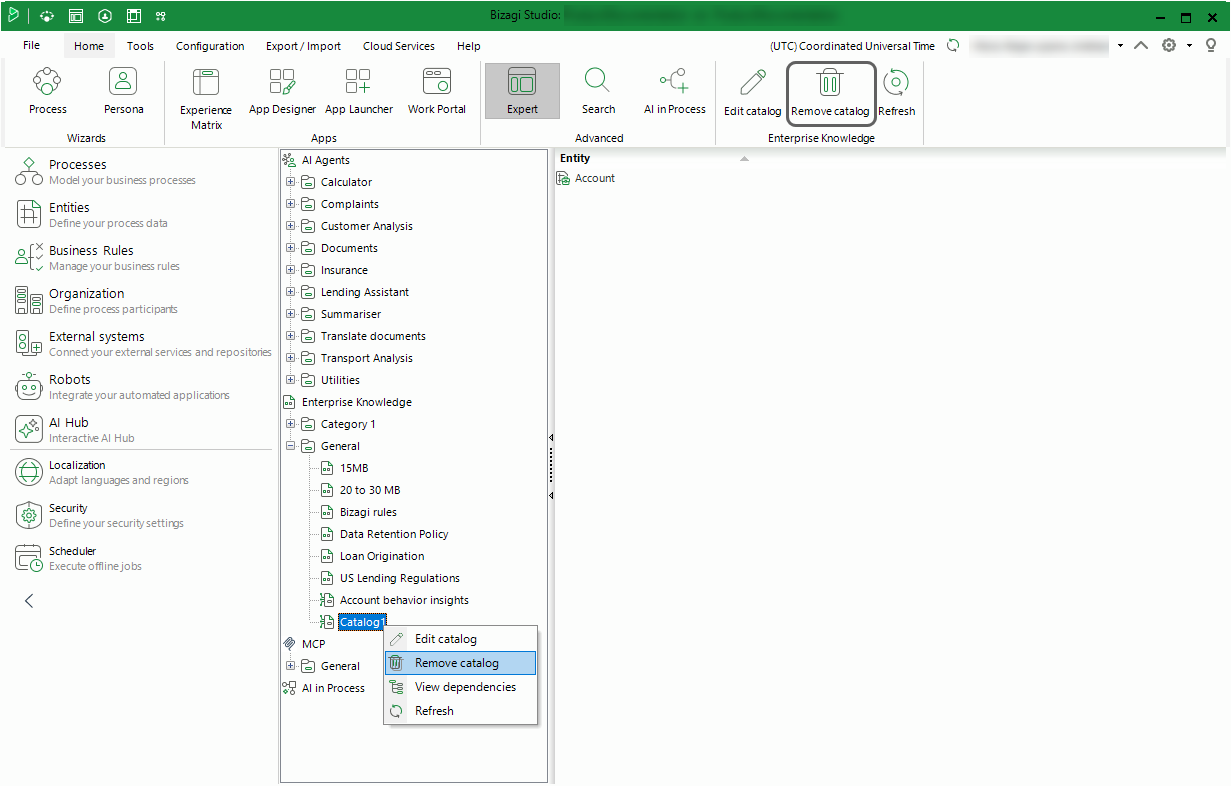Switch to the Configuration tab
Screen dimensions: 1231x786
coord(210,46)
